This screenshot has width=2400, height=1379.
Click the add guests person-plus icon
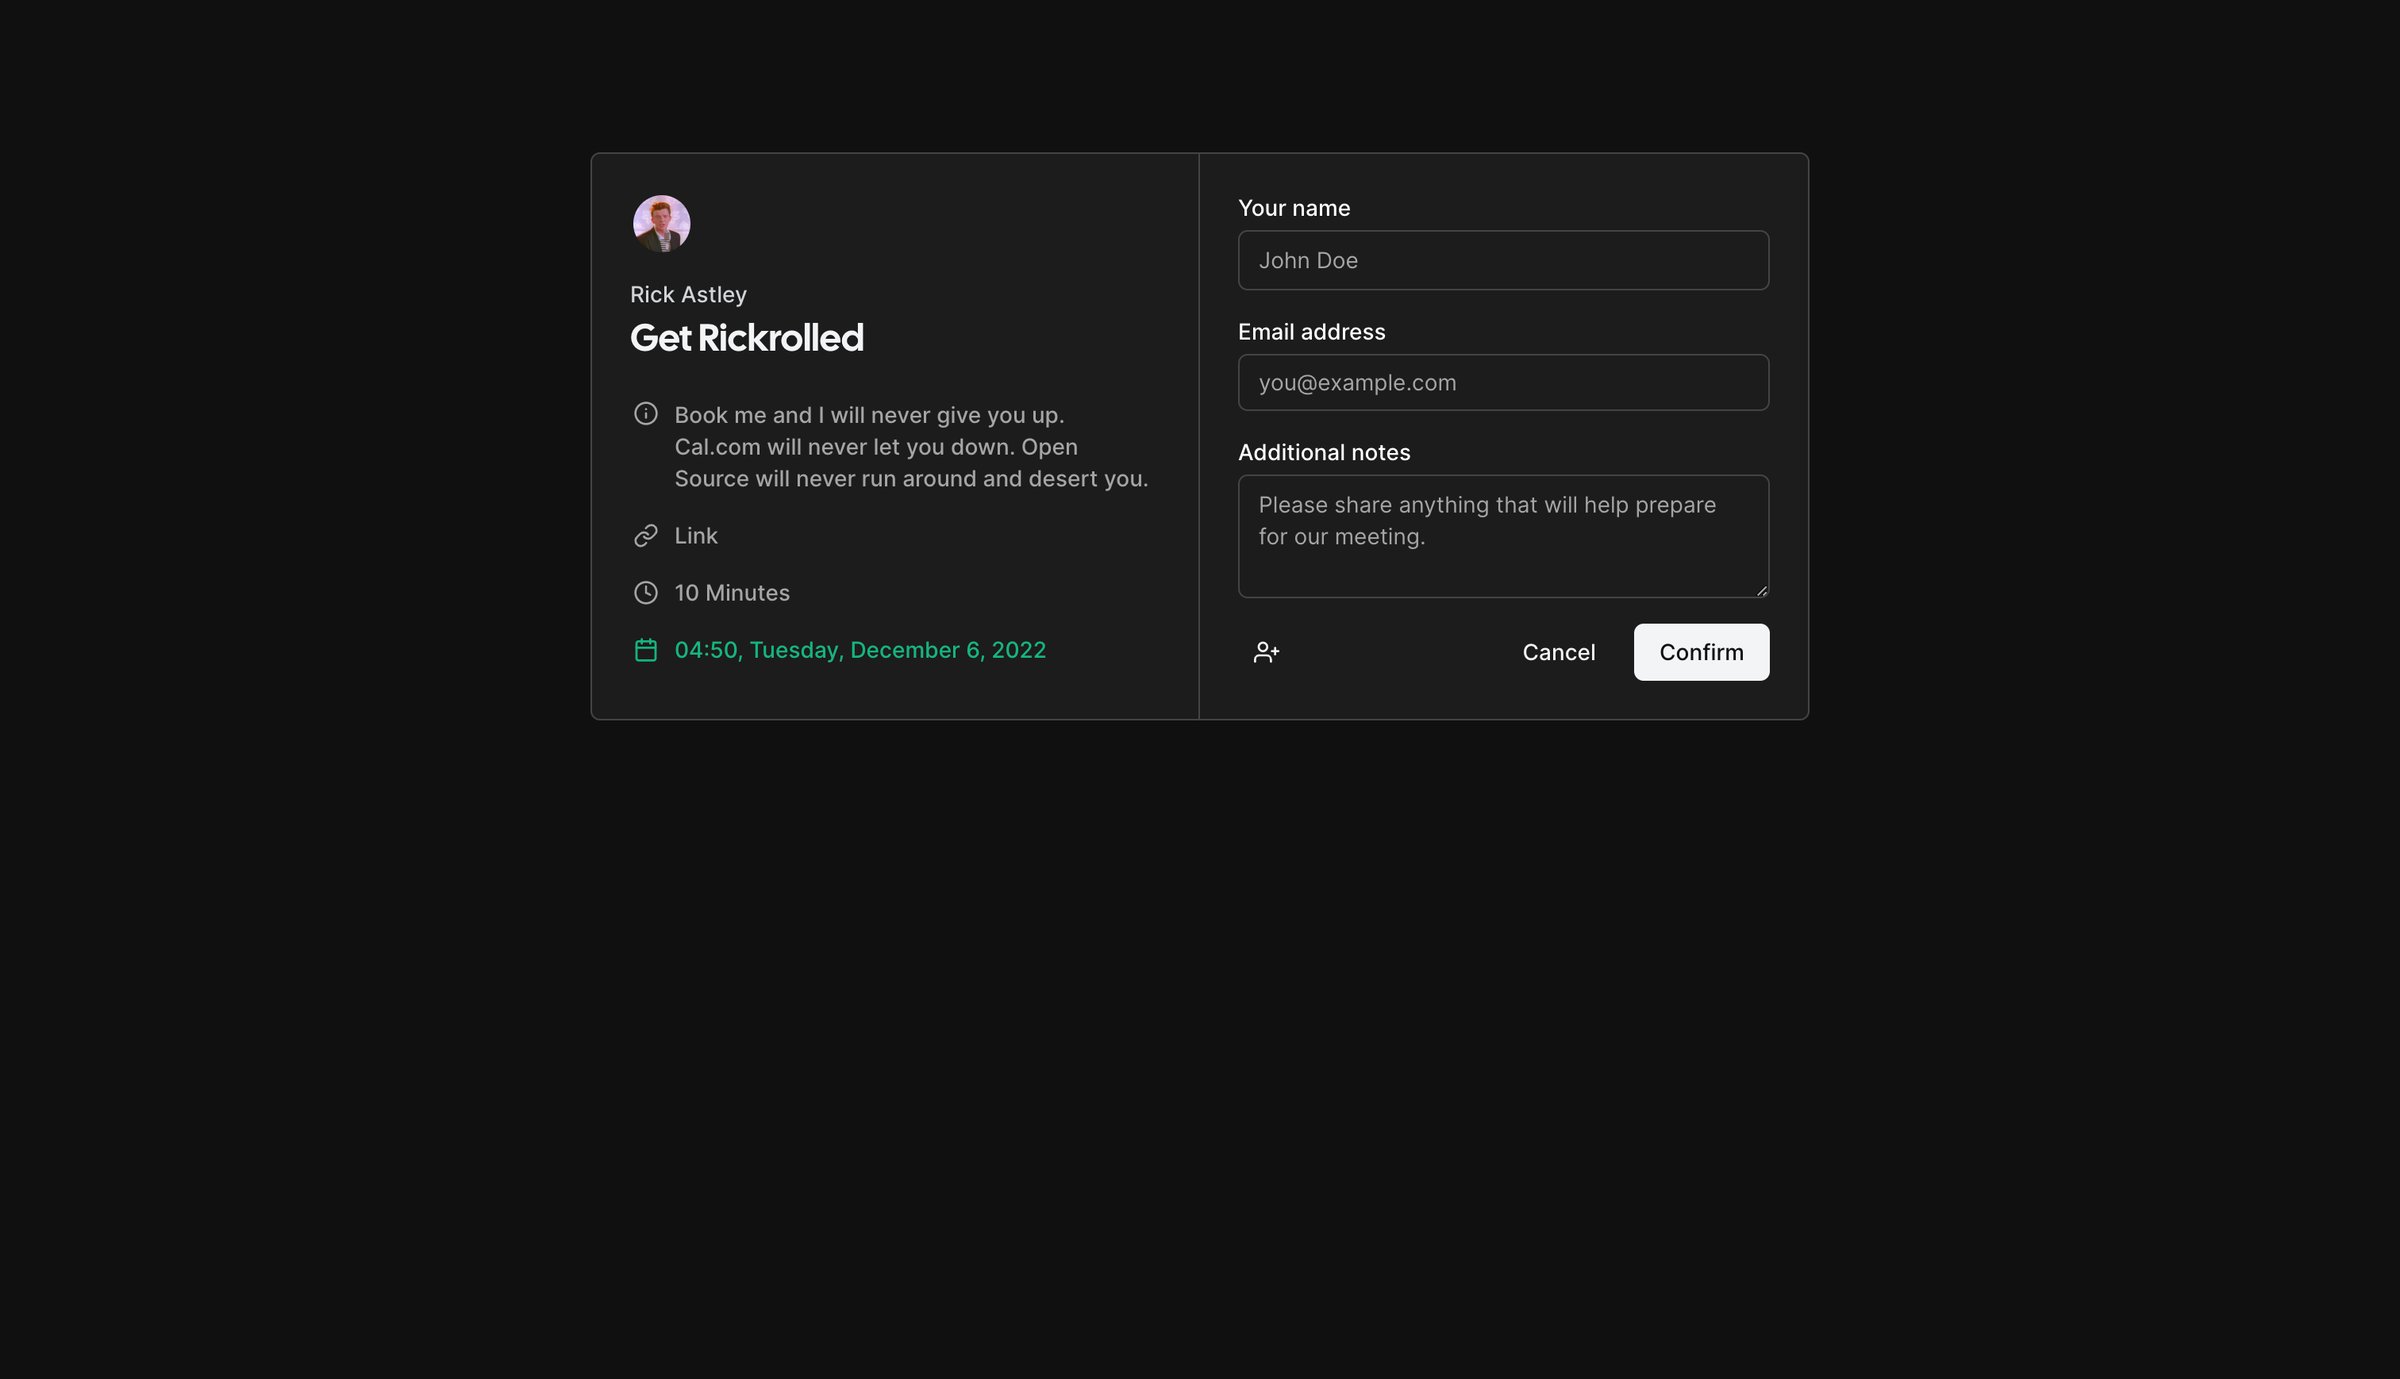tap(1266, 652)
